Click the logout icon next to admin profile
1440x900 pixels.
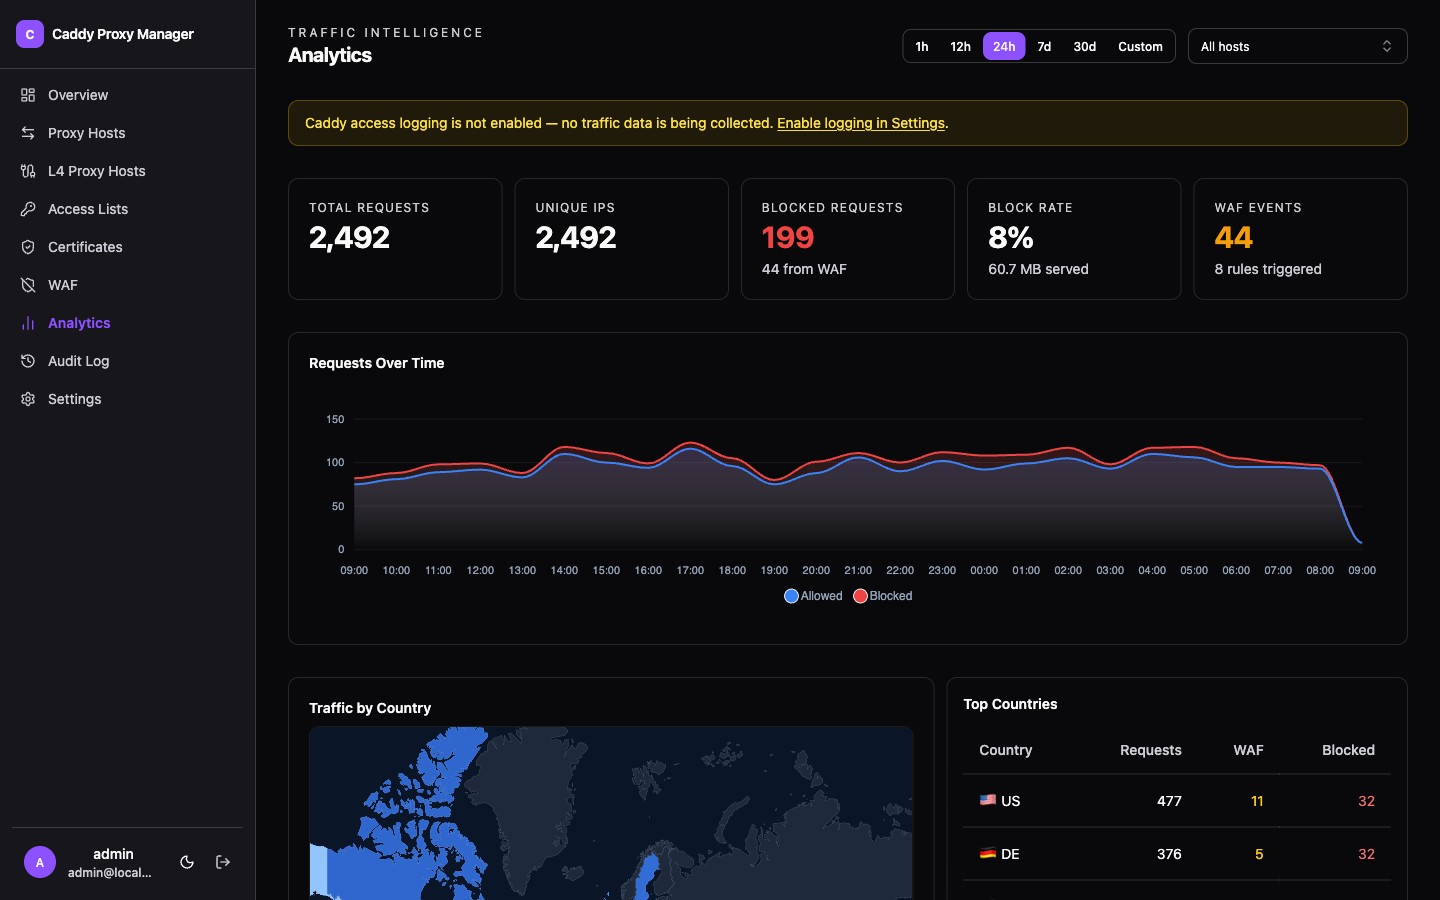click(x=222, y=861)
